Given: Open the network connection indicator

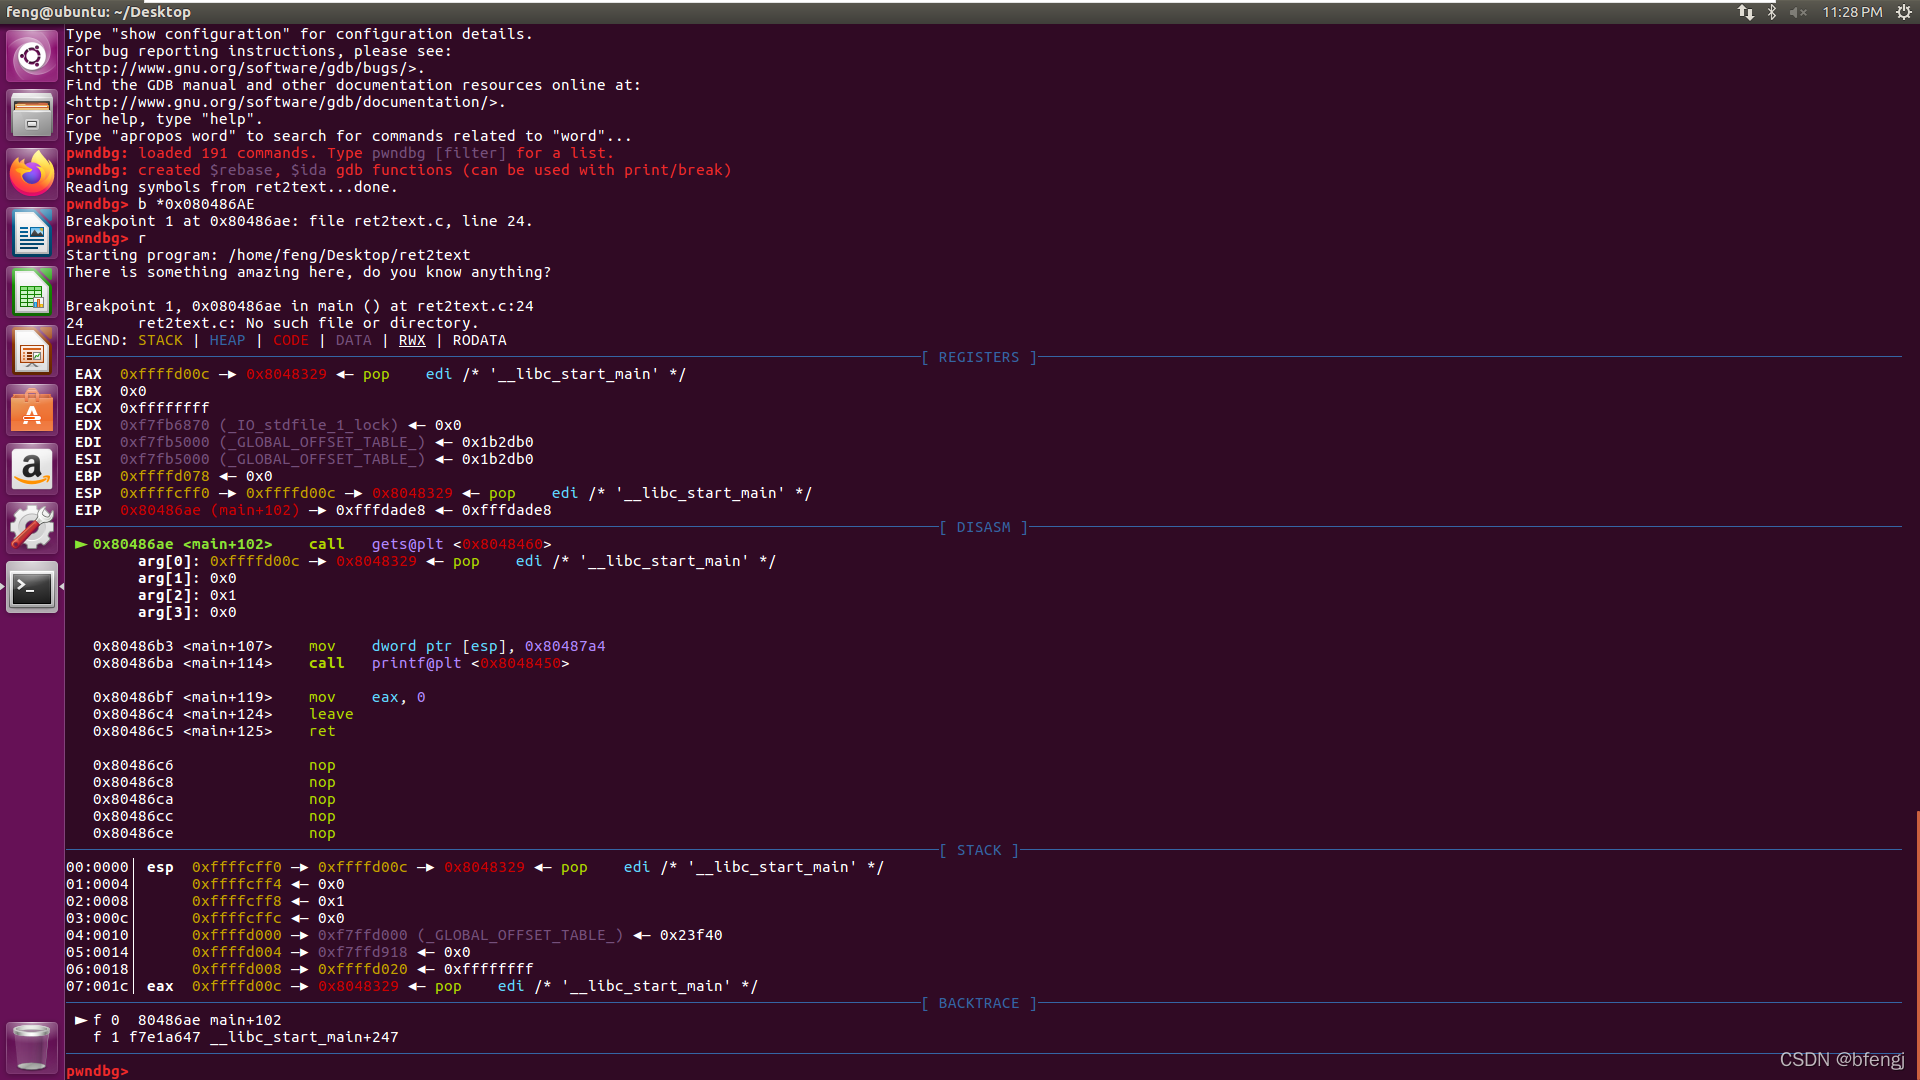Looking at the screenshot, I should 1745,12.
